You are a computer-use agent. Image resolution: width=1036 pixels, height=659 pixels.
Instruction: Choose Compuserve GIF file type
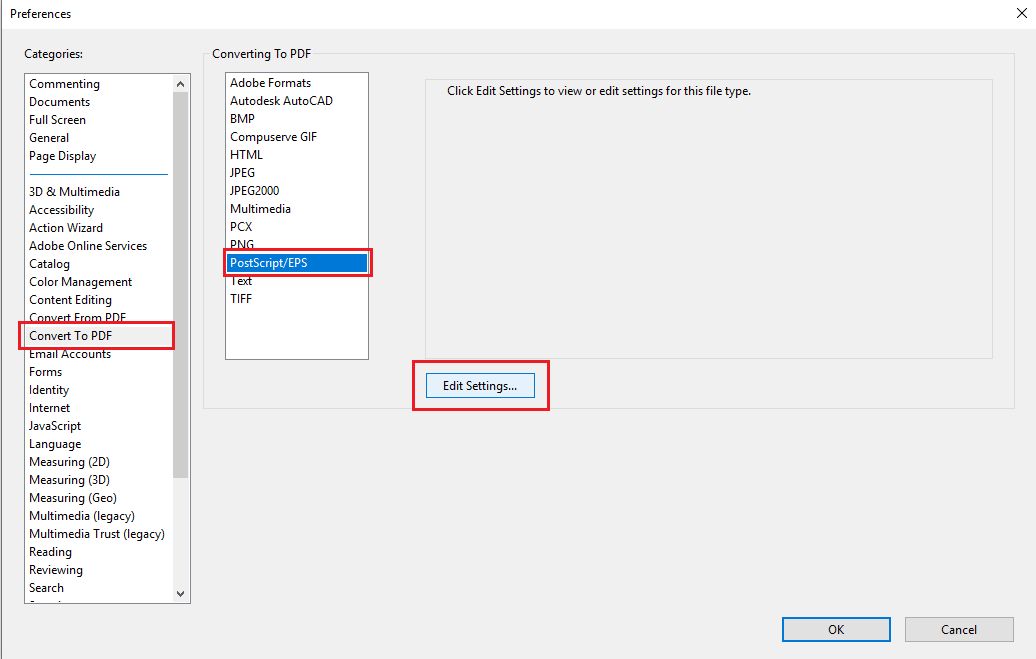point(274,137)
